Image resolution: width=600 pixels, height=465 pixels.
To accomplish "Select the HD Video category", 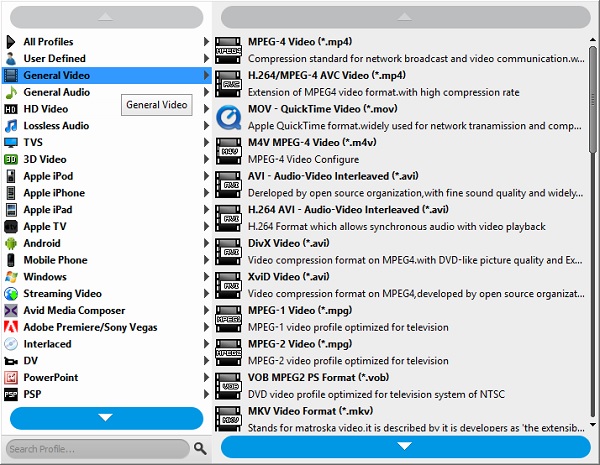I will click(107, 109).
